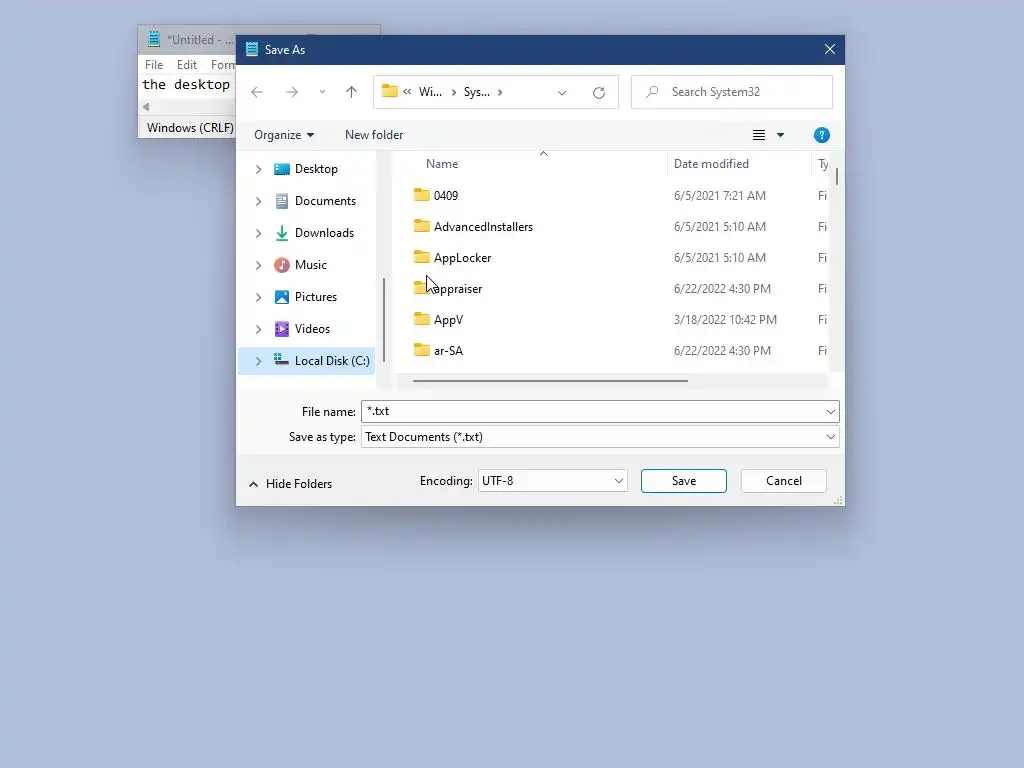Click the Cancel button
Image resolution: width=1024 pixels, height=768 pixels.
pos(784,481)
